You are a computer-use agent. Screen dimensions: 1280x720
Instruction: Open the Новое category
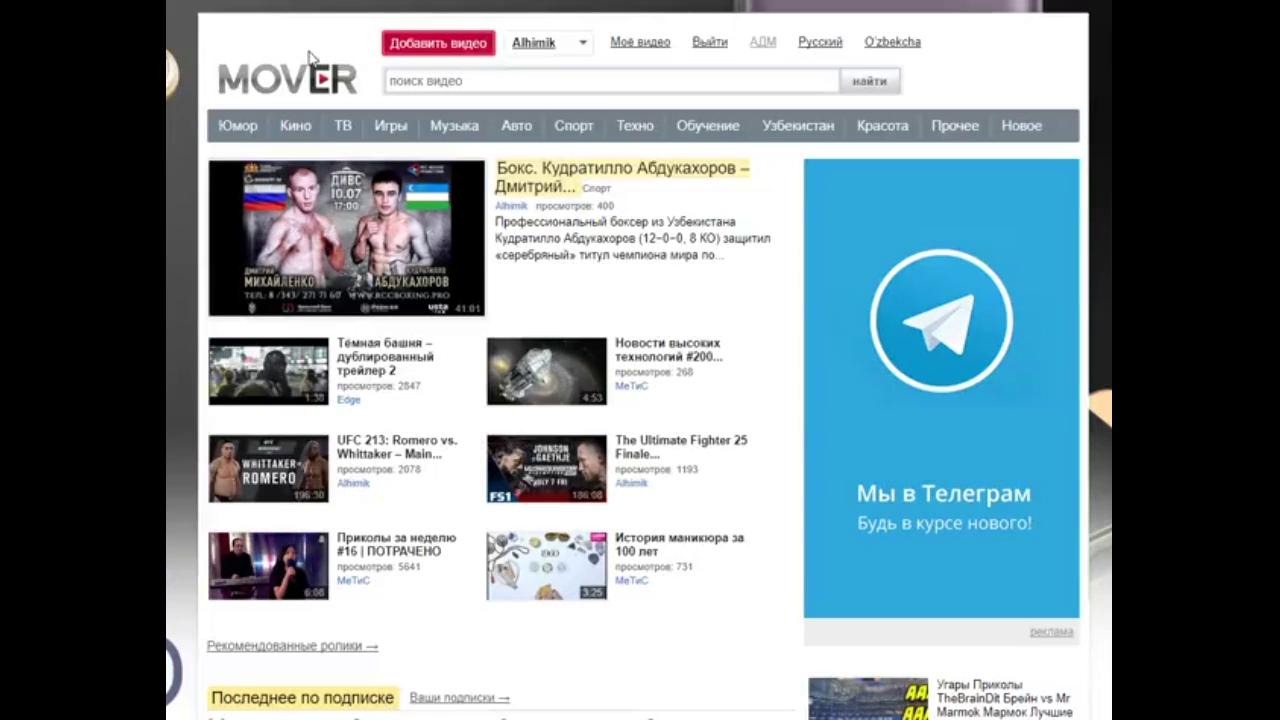tap(1022, 126)
